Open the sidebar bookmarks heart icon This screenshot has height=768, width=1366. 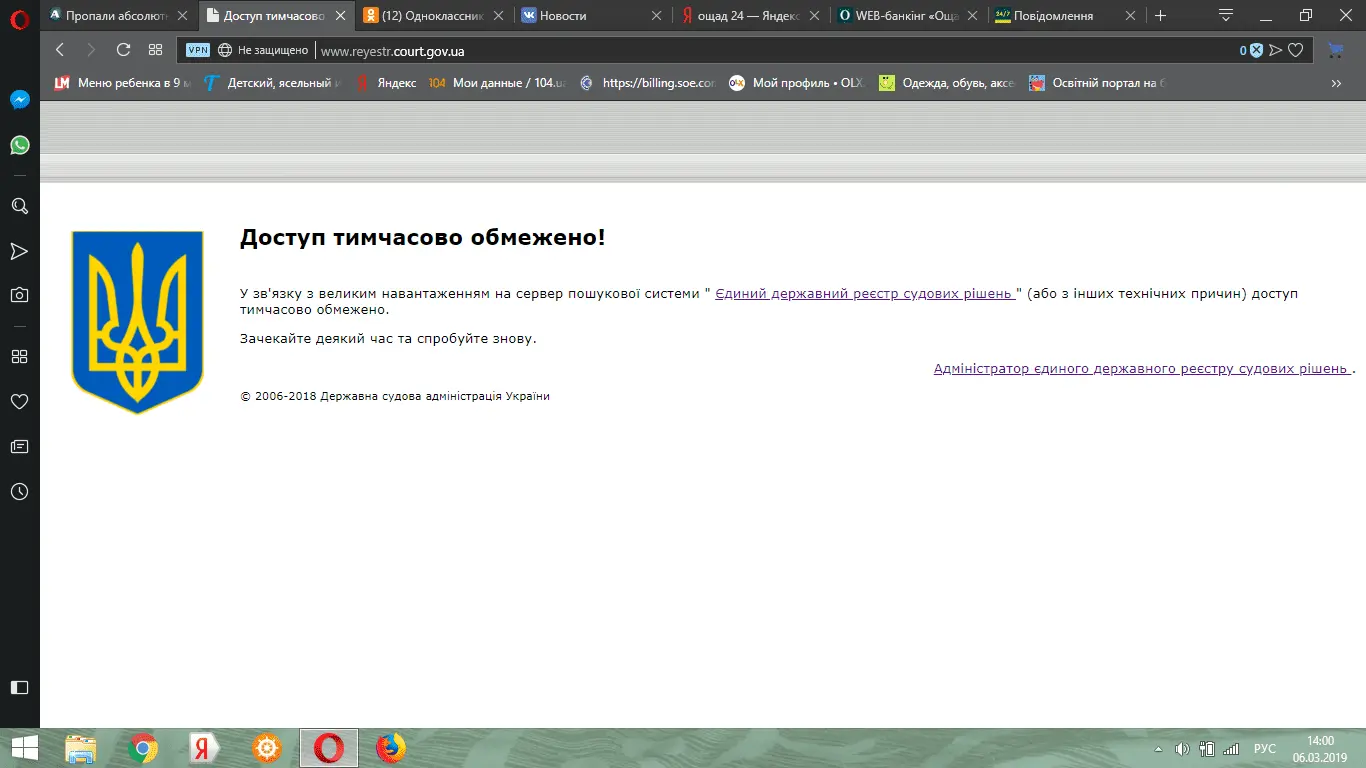click(x=19, y=401)
